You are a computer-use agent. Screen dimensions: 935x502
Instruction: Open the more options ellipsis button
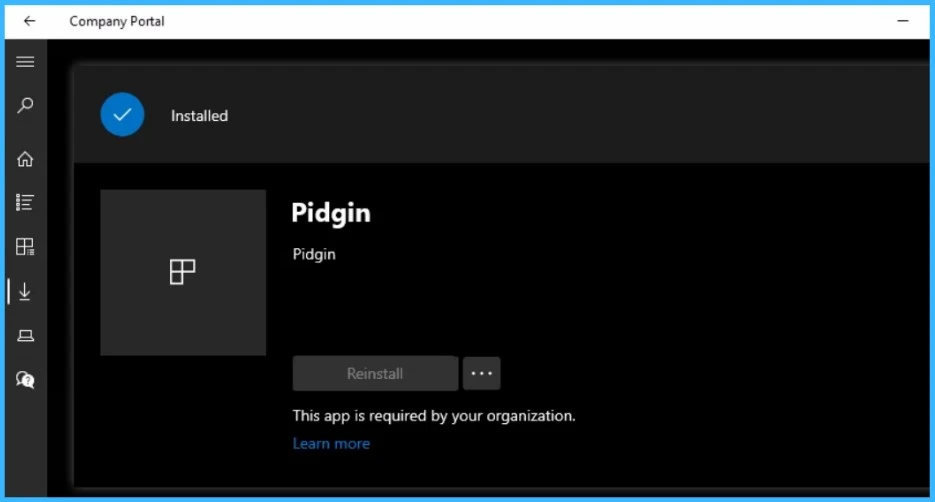pos(481,374)
